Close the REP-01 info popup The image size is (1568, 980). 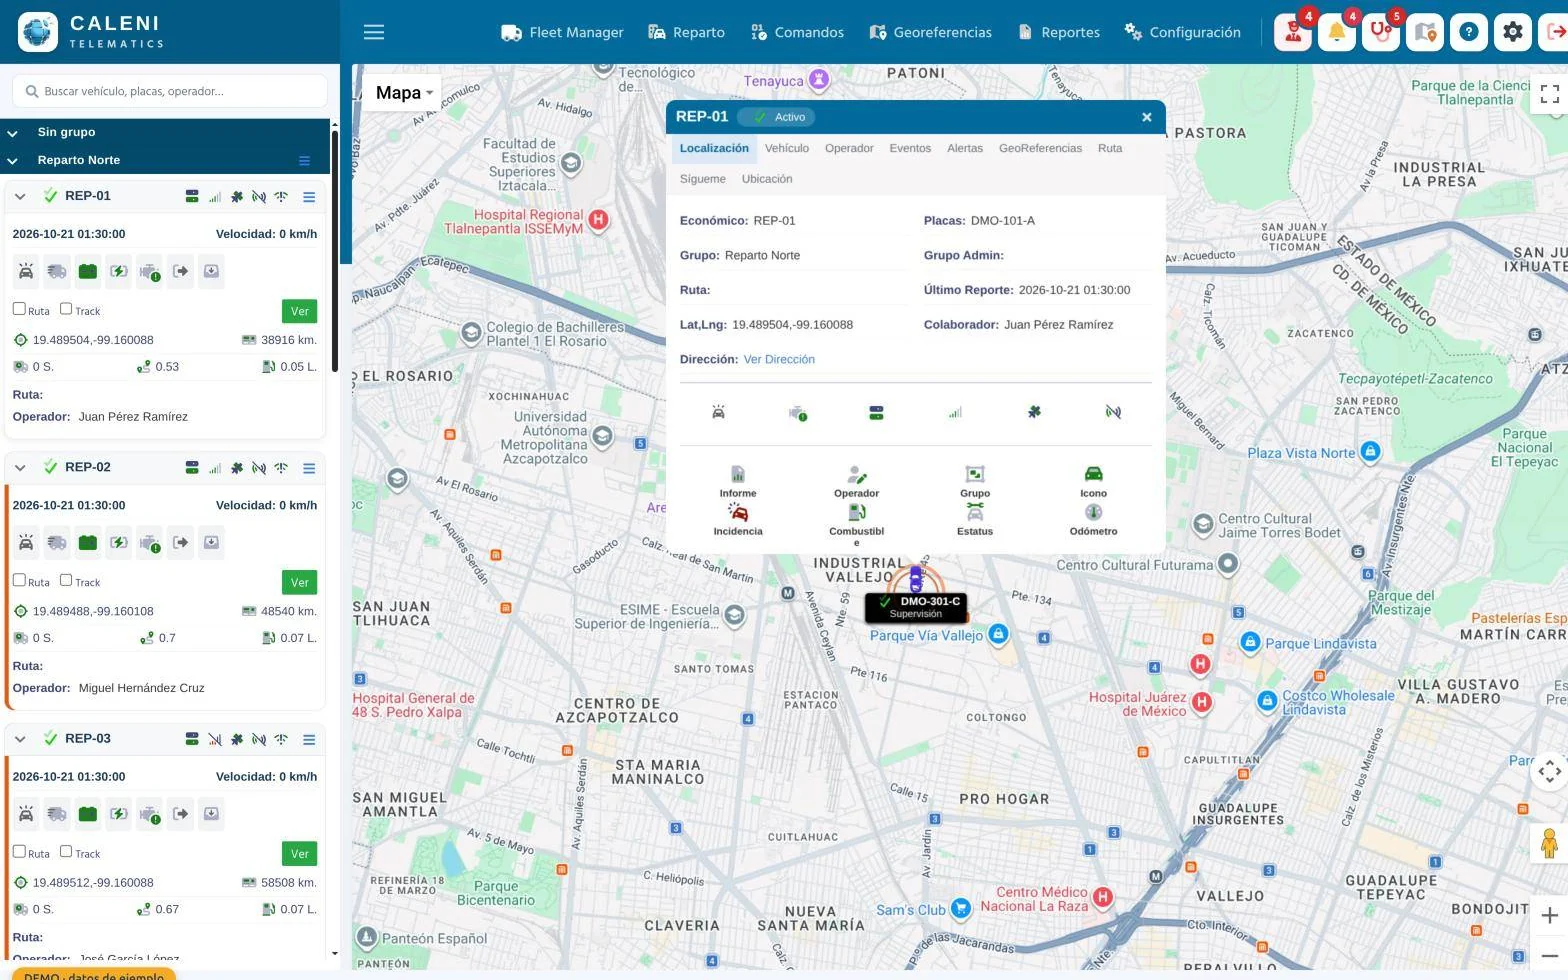pos(1147,117)
